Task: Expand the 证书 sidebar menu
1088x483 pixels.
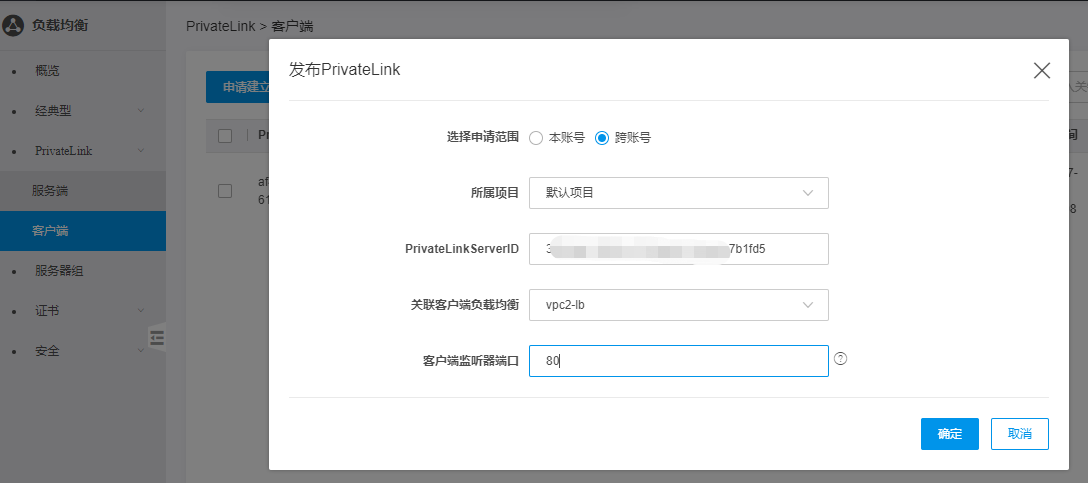Action: click(x=83, y=311)
